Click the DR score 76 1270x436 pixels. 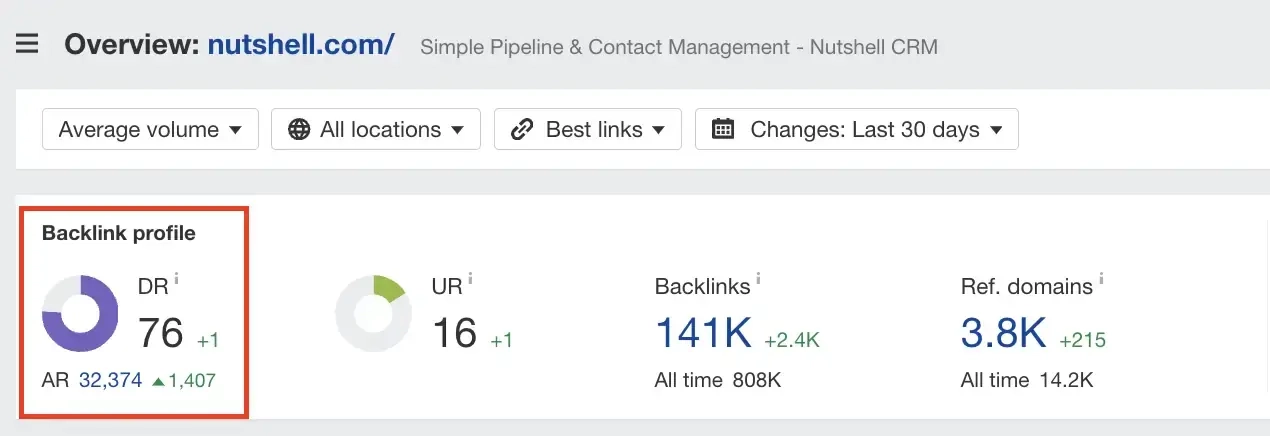[x=160, y=333]
